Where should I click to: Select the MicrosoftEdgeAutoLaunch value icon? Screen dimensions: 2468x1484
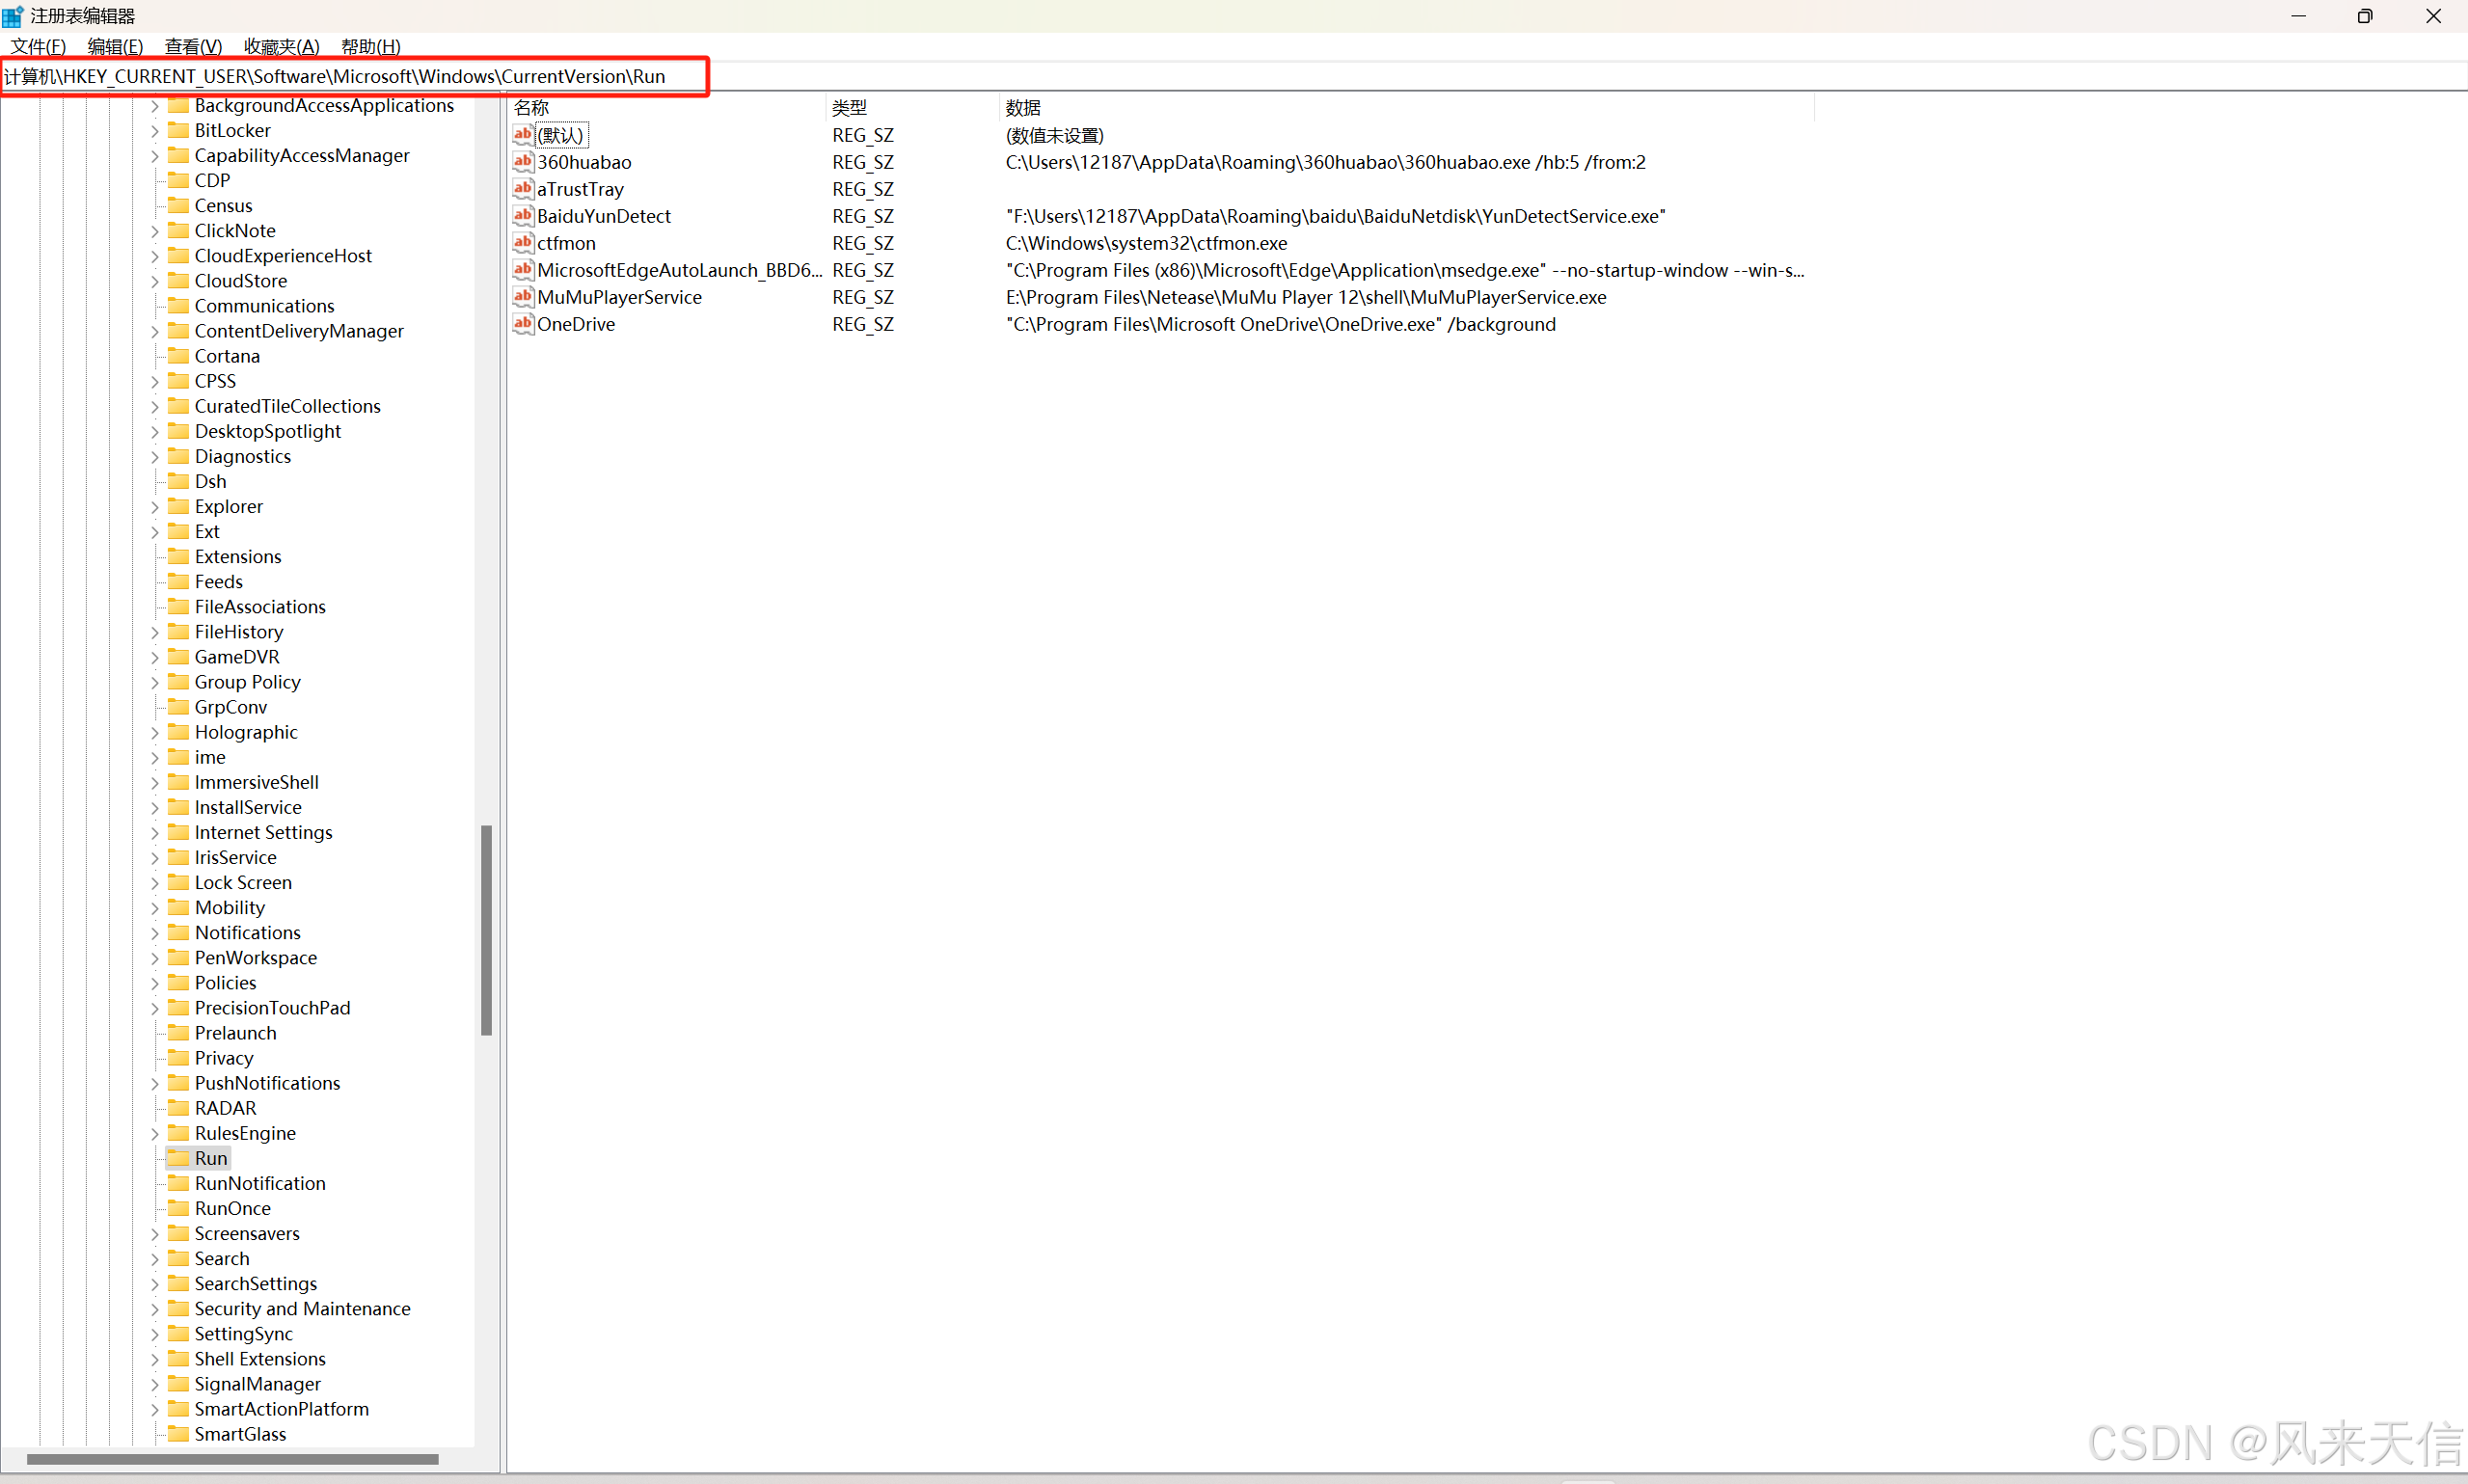click(x=522, y=270)
